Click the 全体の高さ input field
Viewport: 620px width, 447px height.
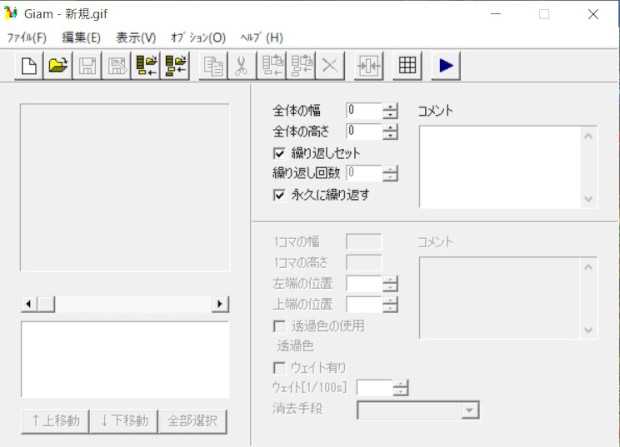coord(364,132)
